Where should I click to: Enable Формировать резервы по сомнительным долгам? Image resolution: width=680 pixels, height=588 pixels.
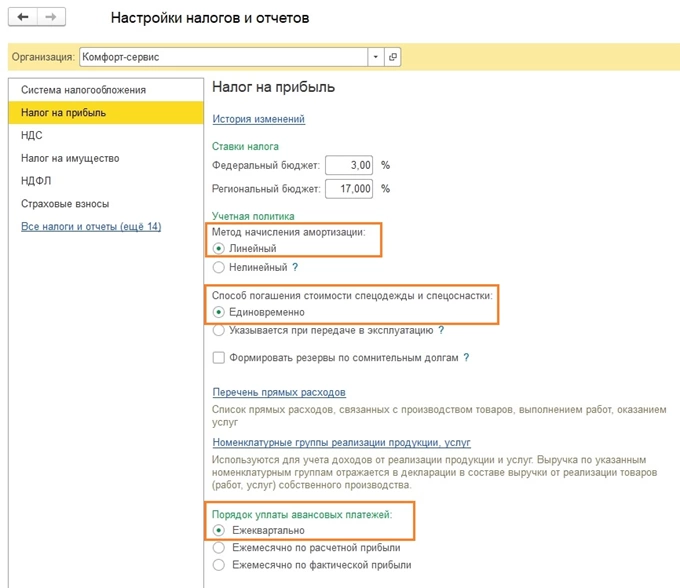point(219,358)
